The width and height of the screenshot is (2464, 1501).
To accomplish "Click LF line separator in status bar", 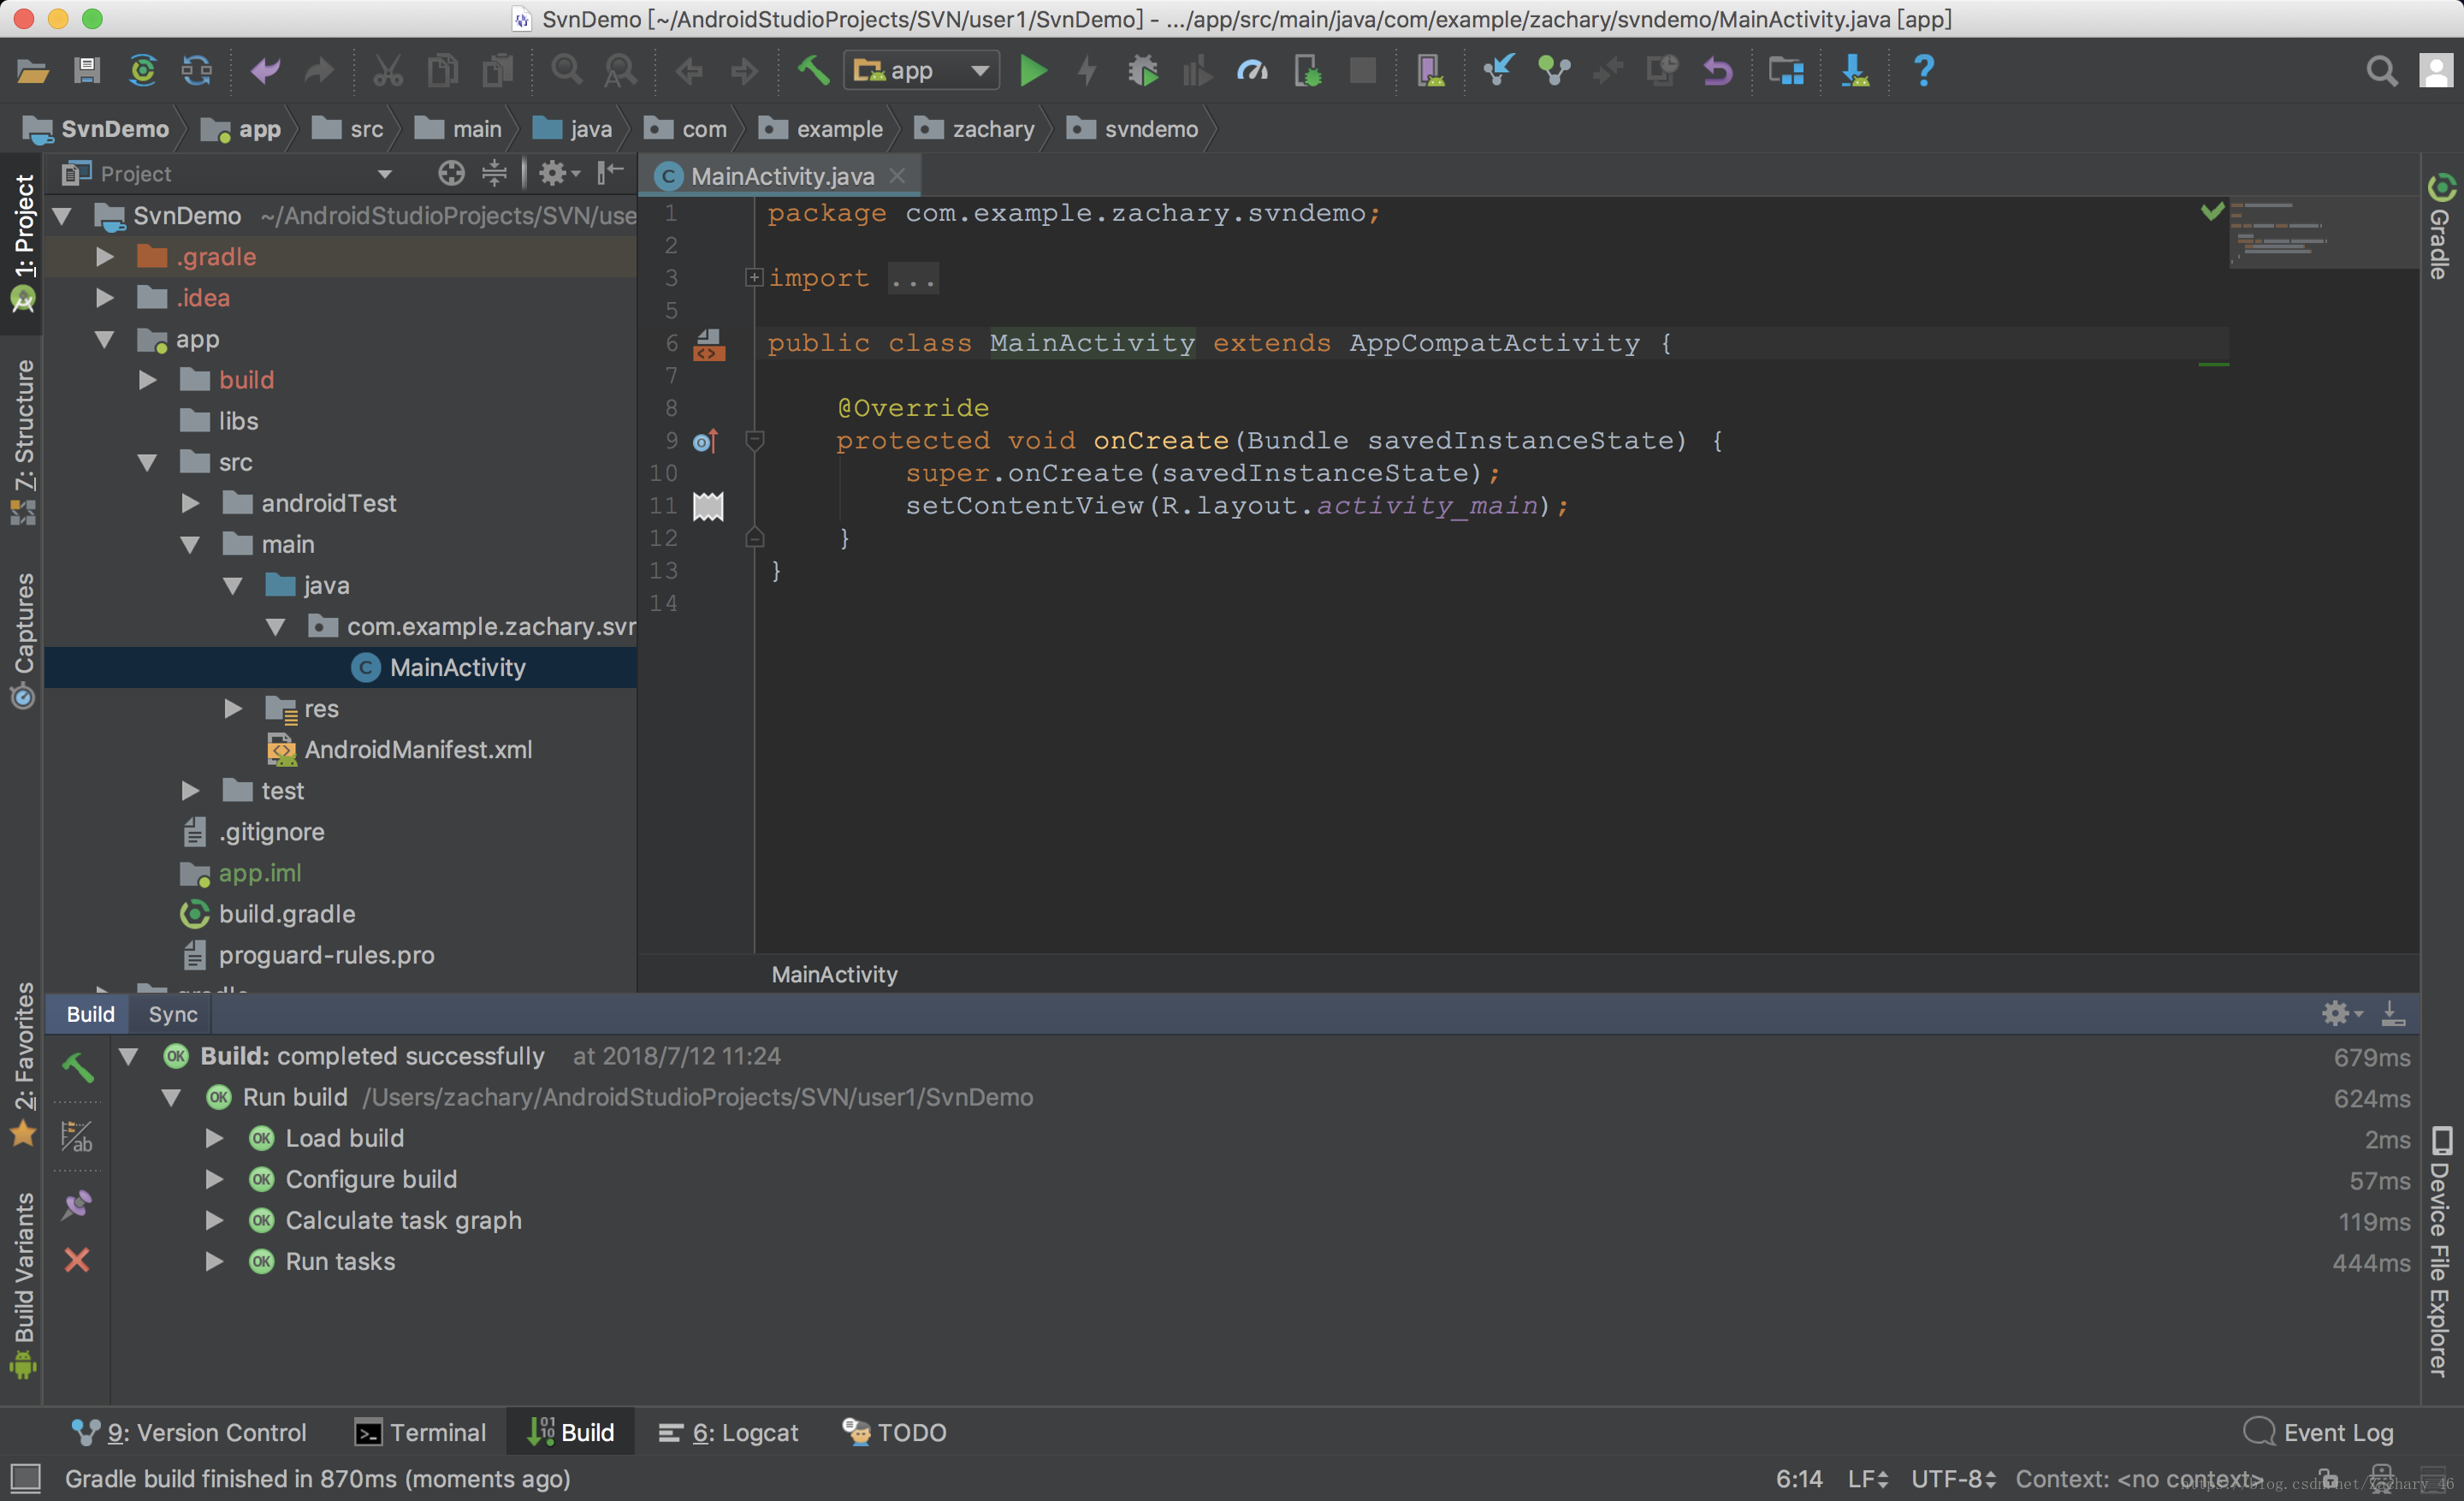I will pyautogui.click(x=1868, y=1478).
